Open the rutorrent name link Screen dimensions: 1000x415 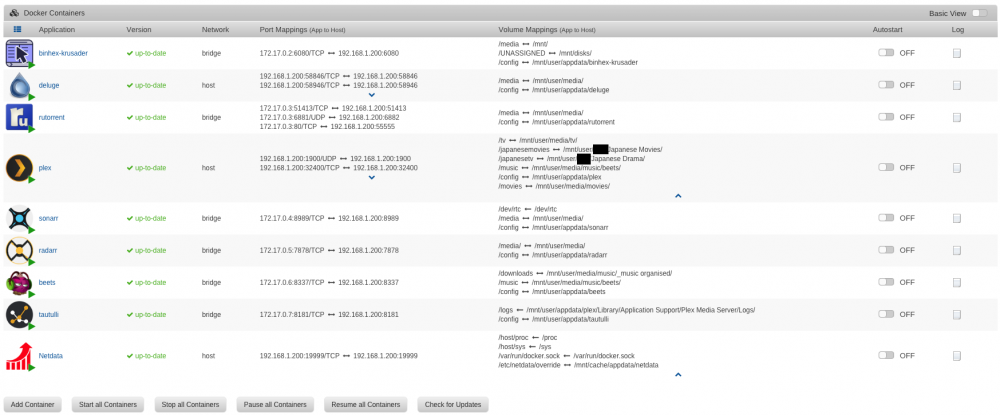[52, 117]
